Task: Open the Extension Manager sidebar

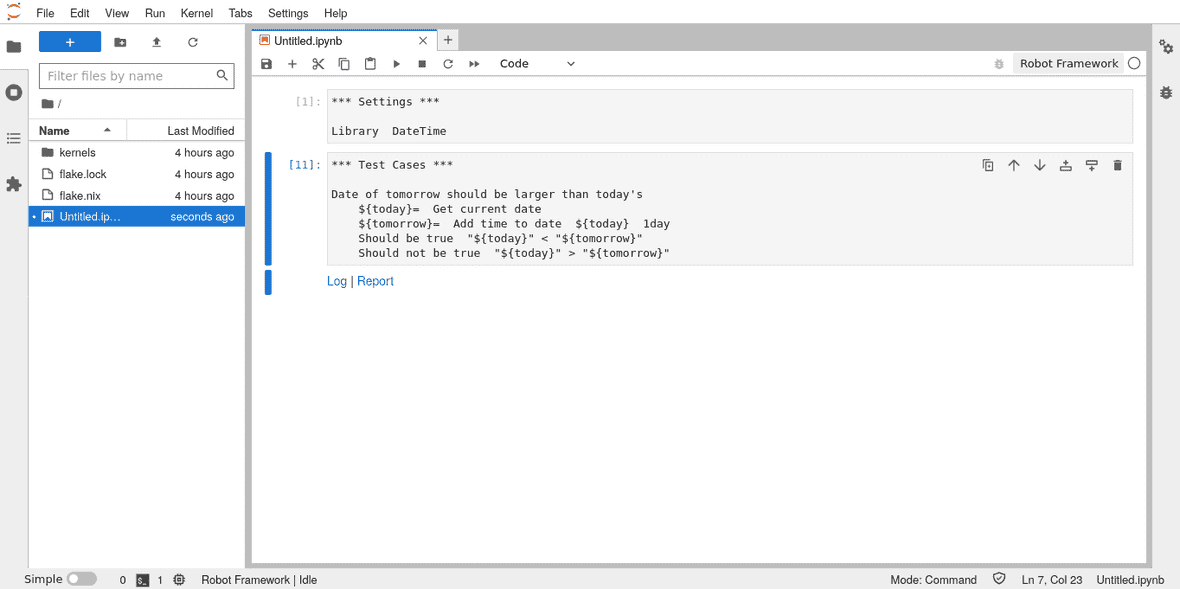Action: coord(14,184)
